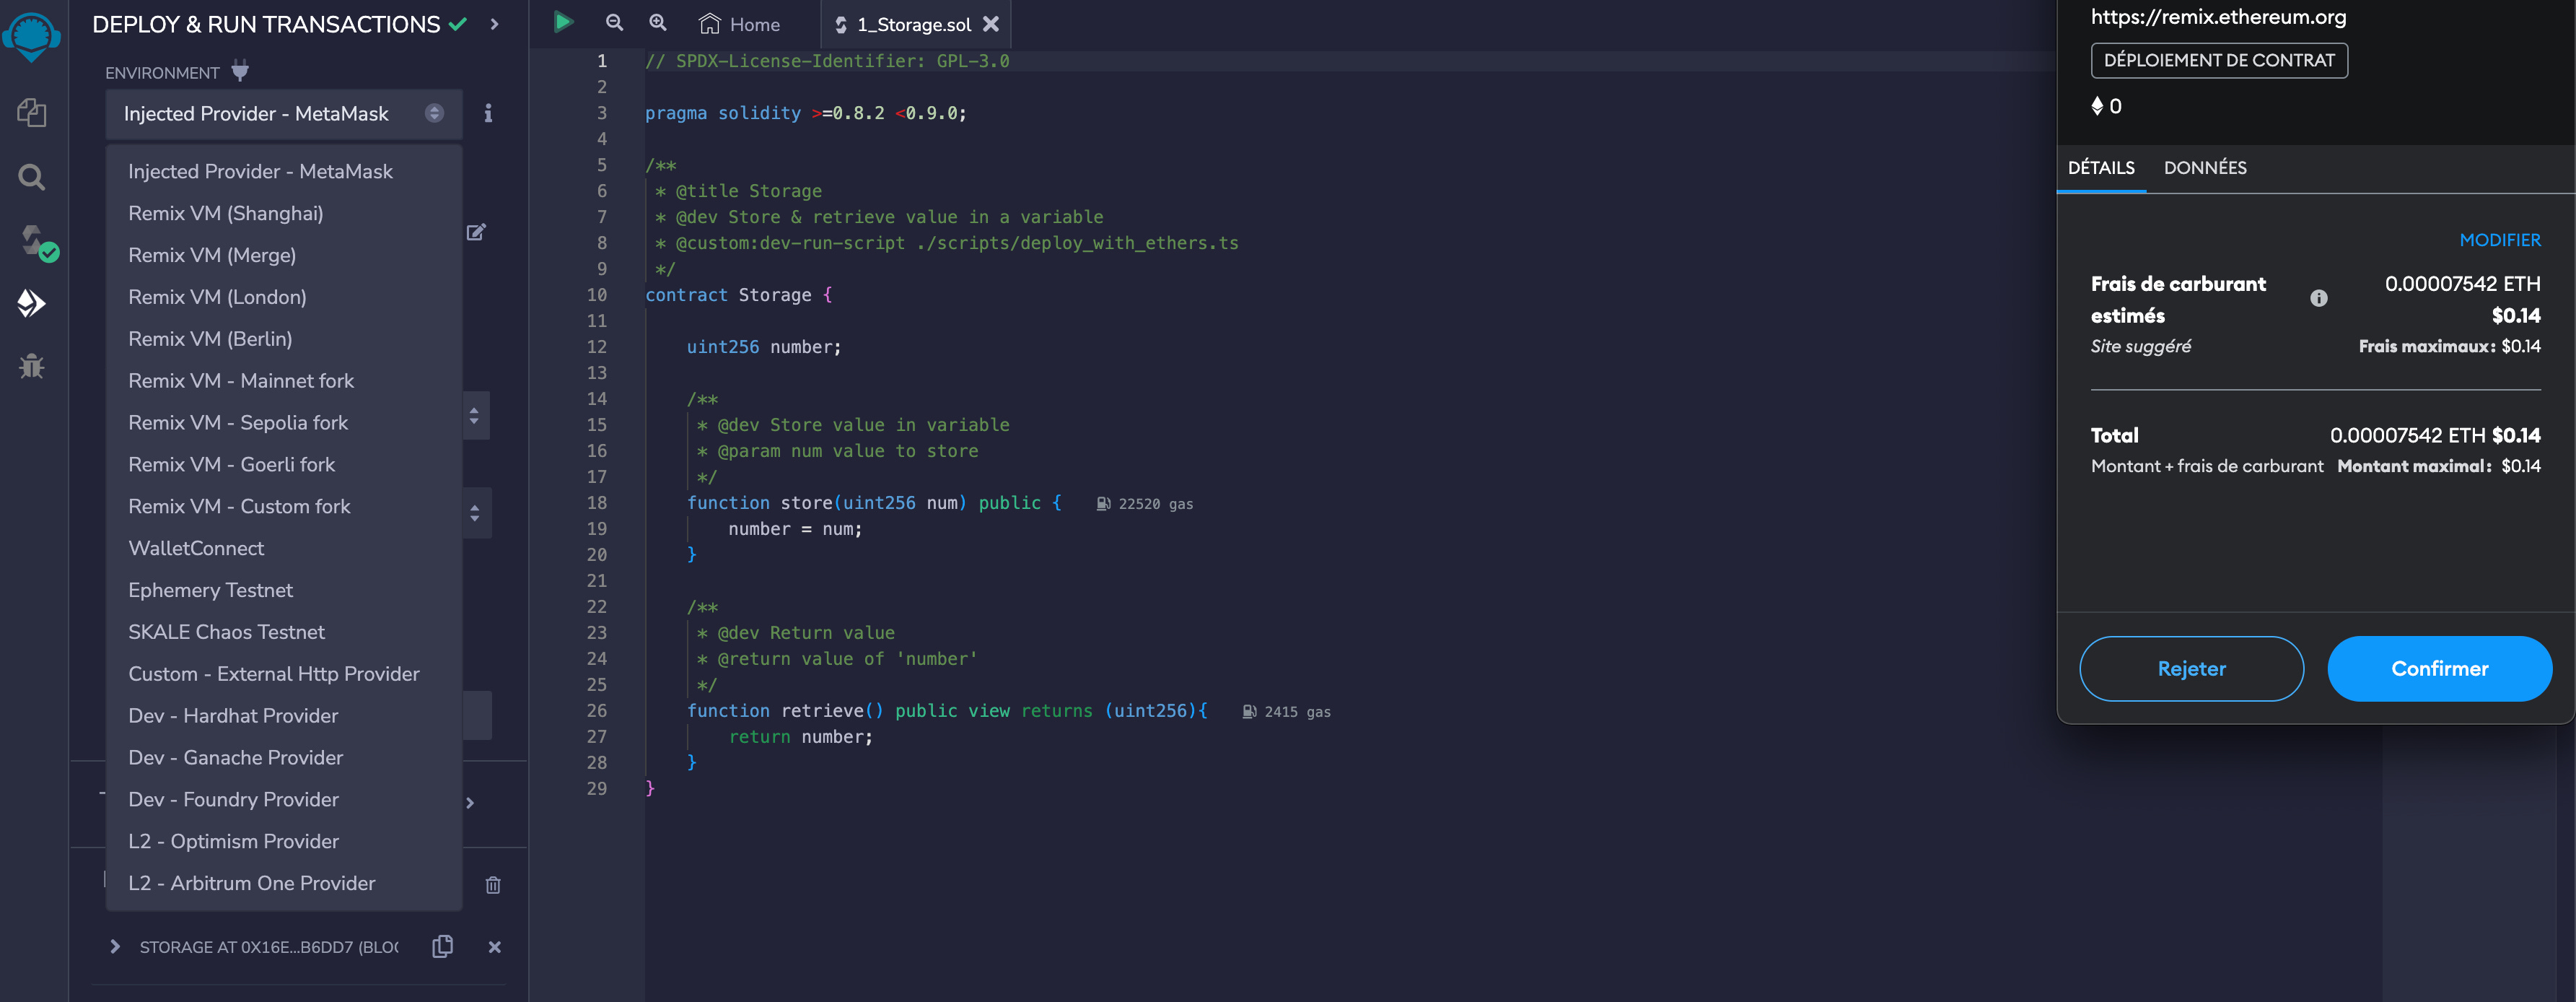Select Custom - External Http Provider
2576x1002 pixels.
coord(284,674)
